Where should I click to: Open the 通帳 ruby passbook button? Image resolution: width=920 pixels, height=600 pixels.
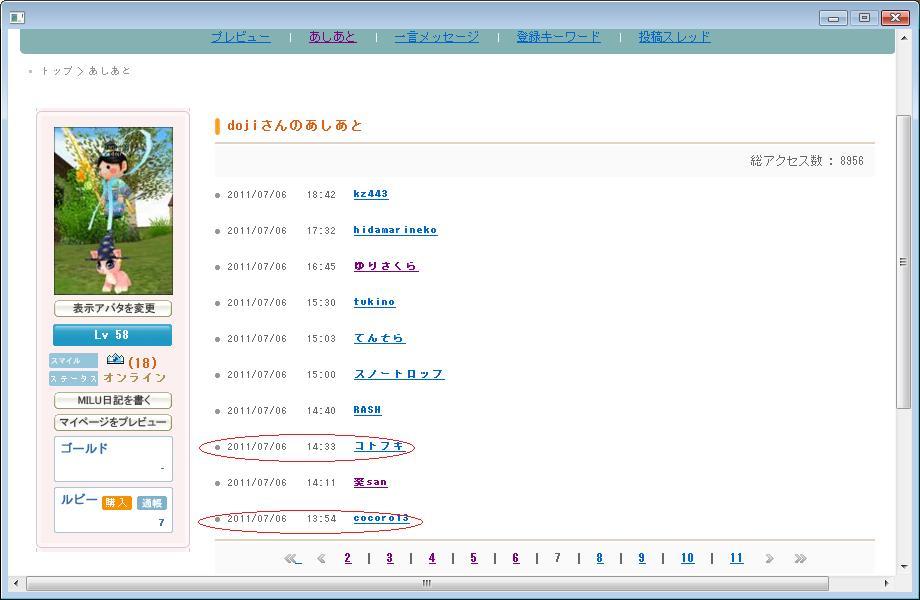(151, 503)
